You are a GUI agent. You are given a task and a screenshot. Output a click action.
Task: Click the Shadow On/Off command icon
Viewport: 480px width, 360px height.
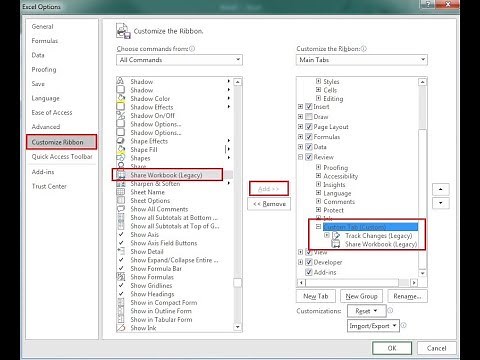point(121,115)
